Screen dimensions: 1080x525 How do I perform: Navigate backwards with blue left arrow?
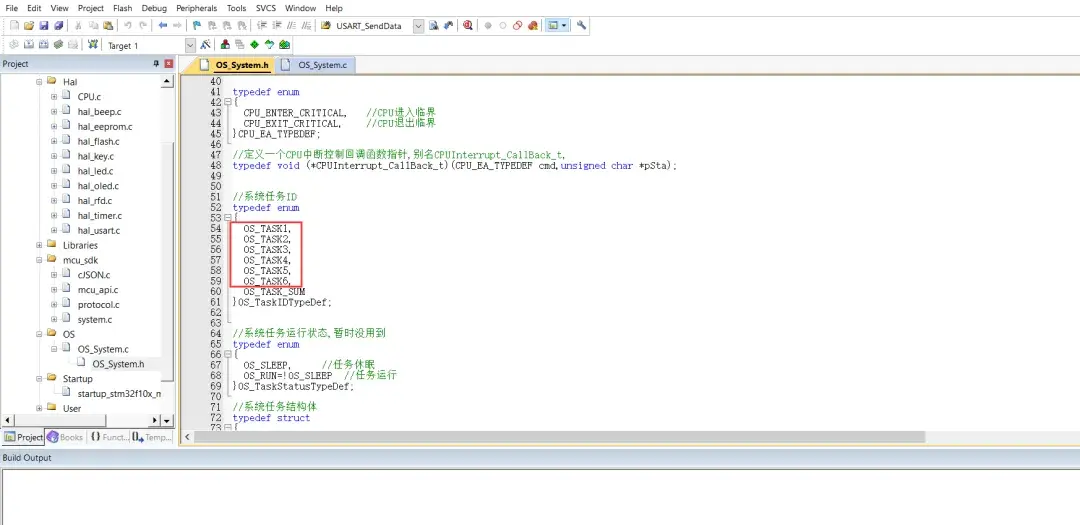point(163,25)
